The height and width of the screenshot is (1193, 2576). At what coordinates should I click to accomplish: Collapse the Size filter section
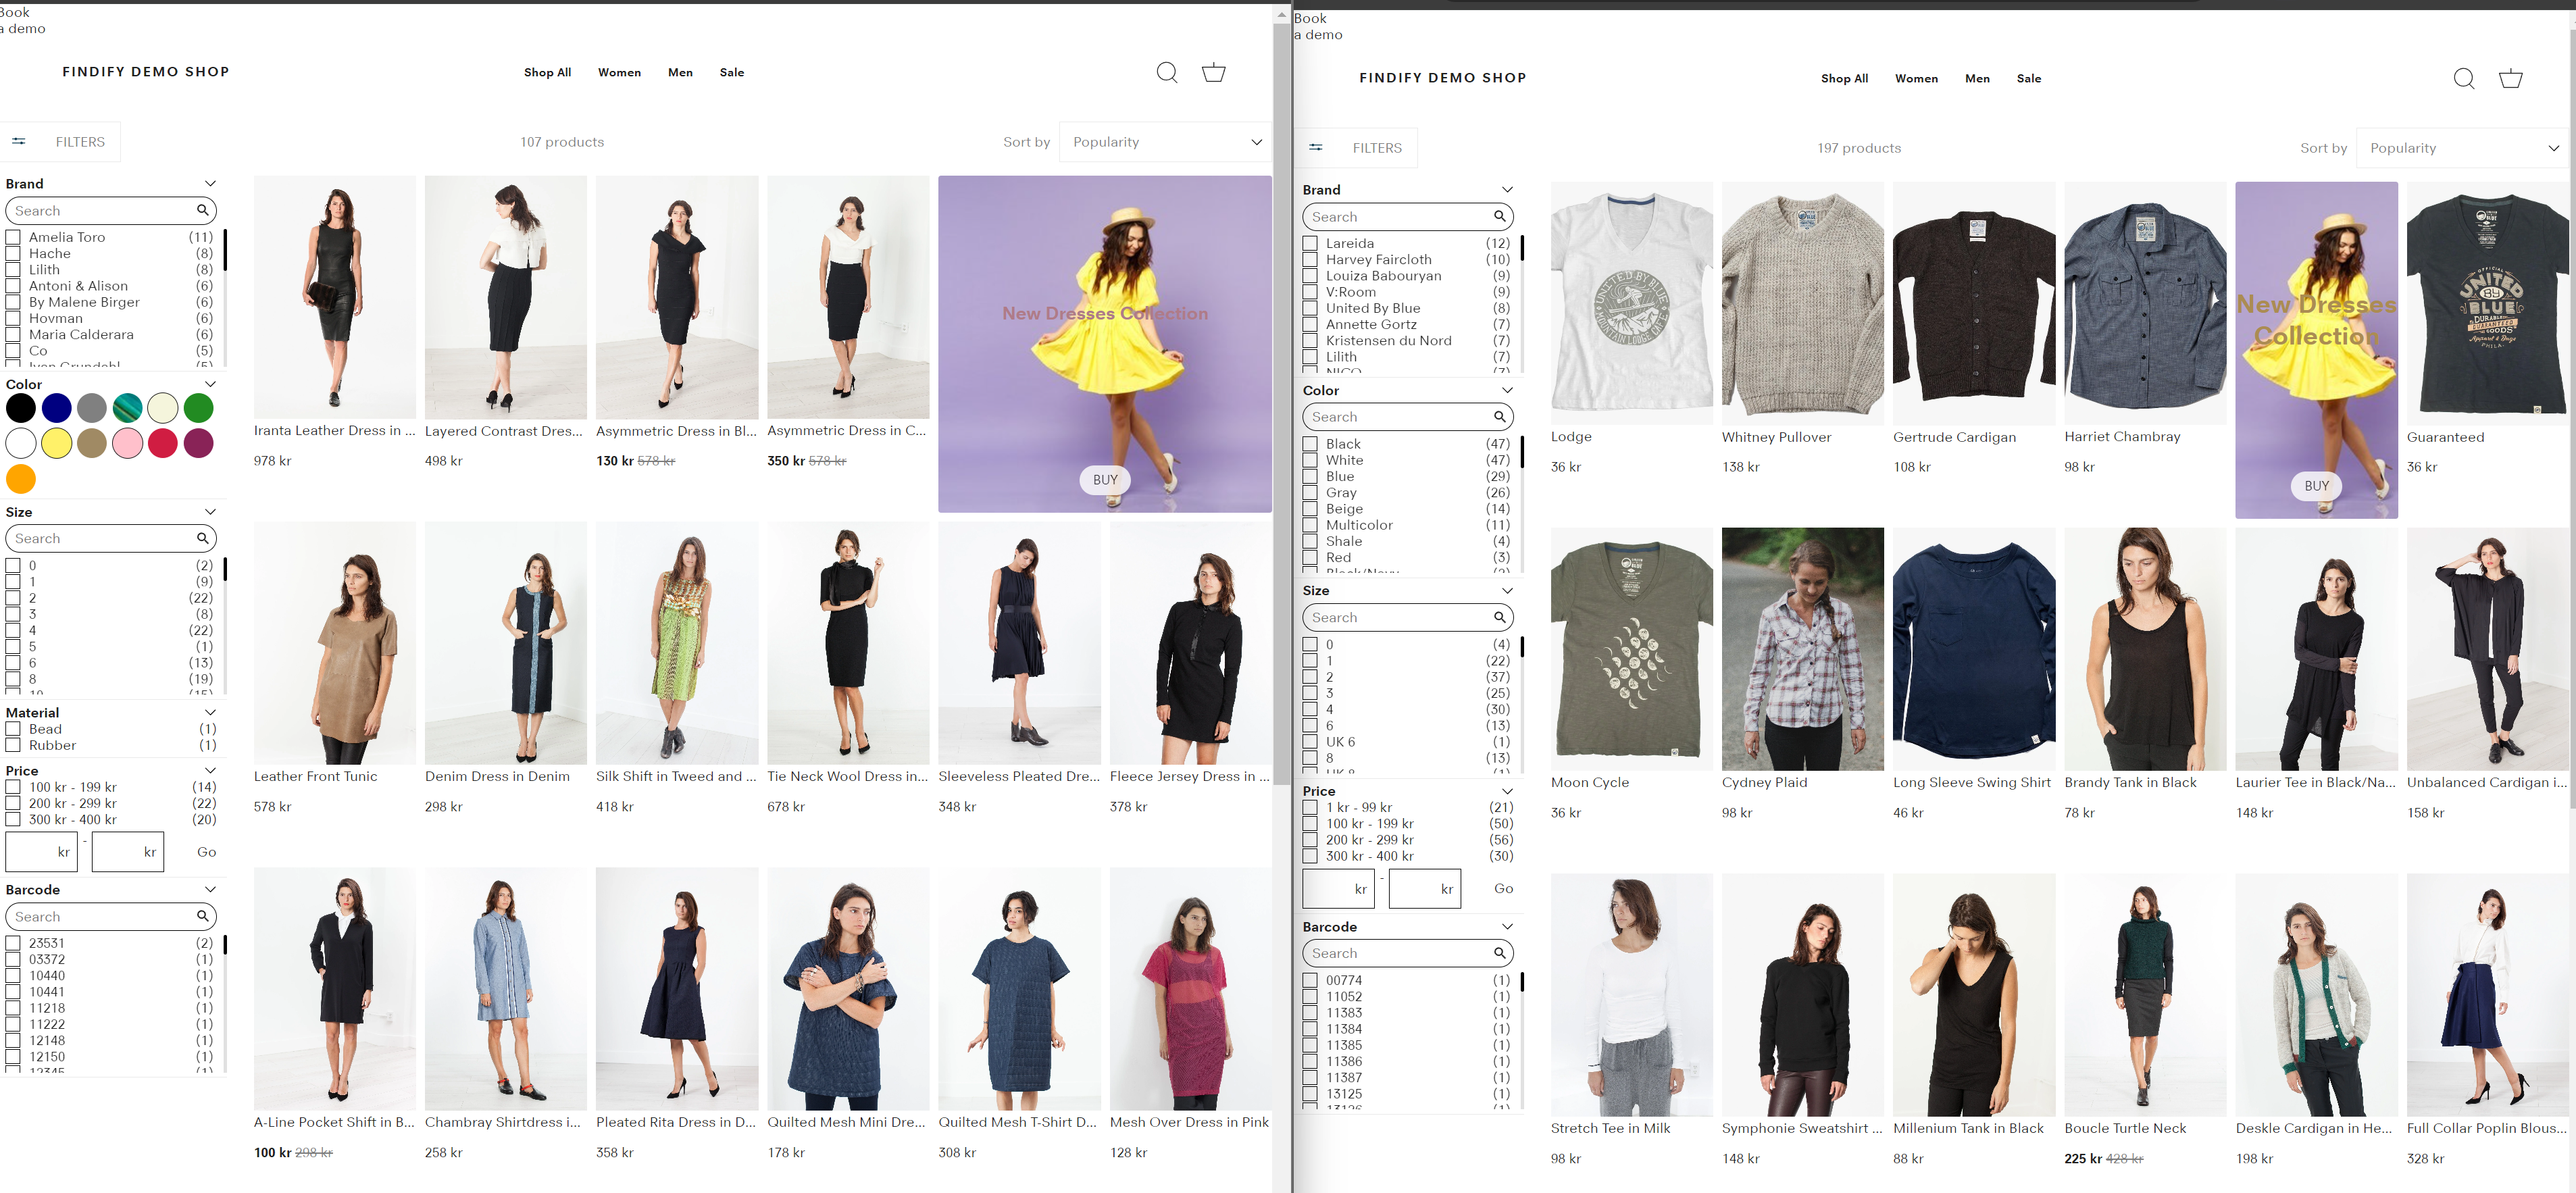point(210,511)
